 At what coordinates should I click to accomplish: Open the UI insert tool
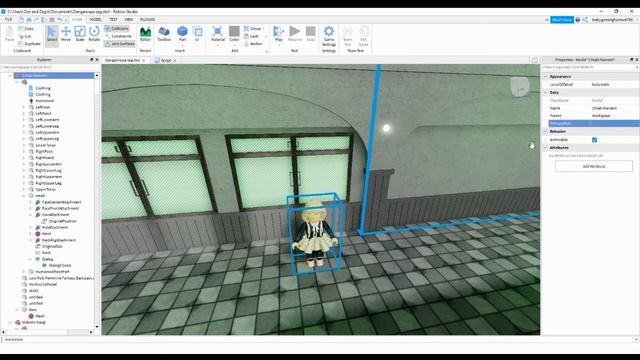click(x=197, y=34)
